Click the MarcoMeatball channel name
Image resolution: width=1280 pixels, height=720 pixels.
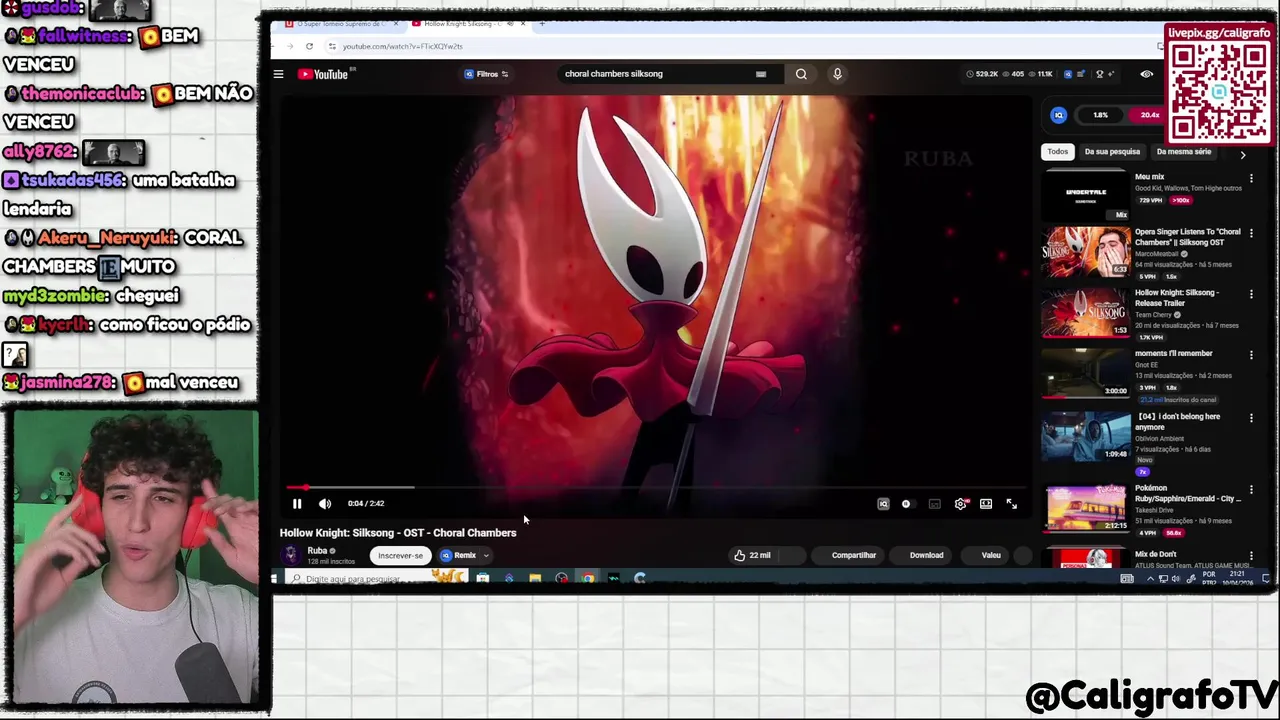1157,254
